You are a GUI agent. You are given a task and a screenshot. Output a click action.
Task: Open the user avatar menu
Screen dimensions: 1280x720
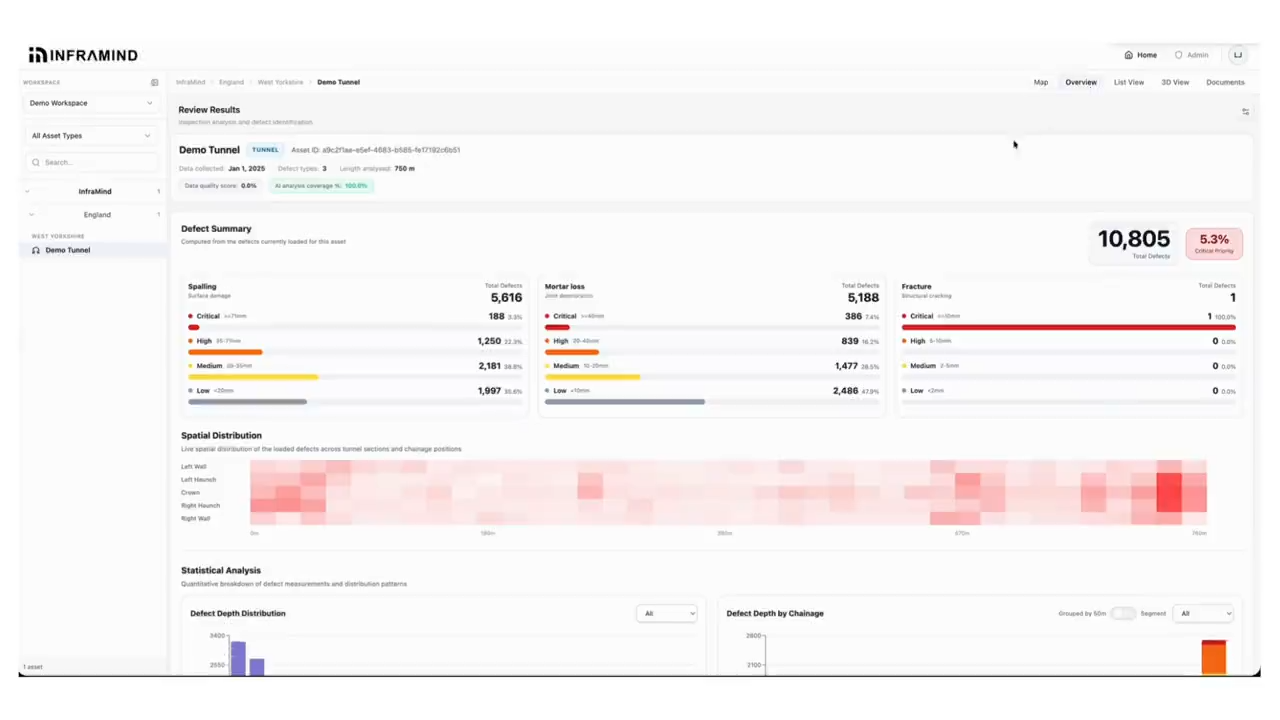[x=1238, y=55]
